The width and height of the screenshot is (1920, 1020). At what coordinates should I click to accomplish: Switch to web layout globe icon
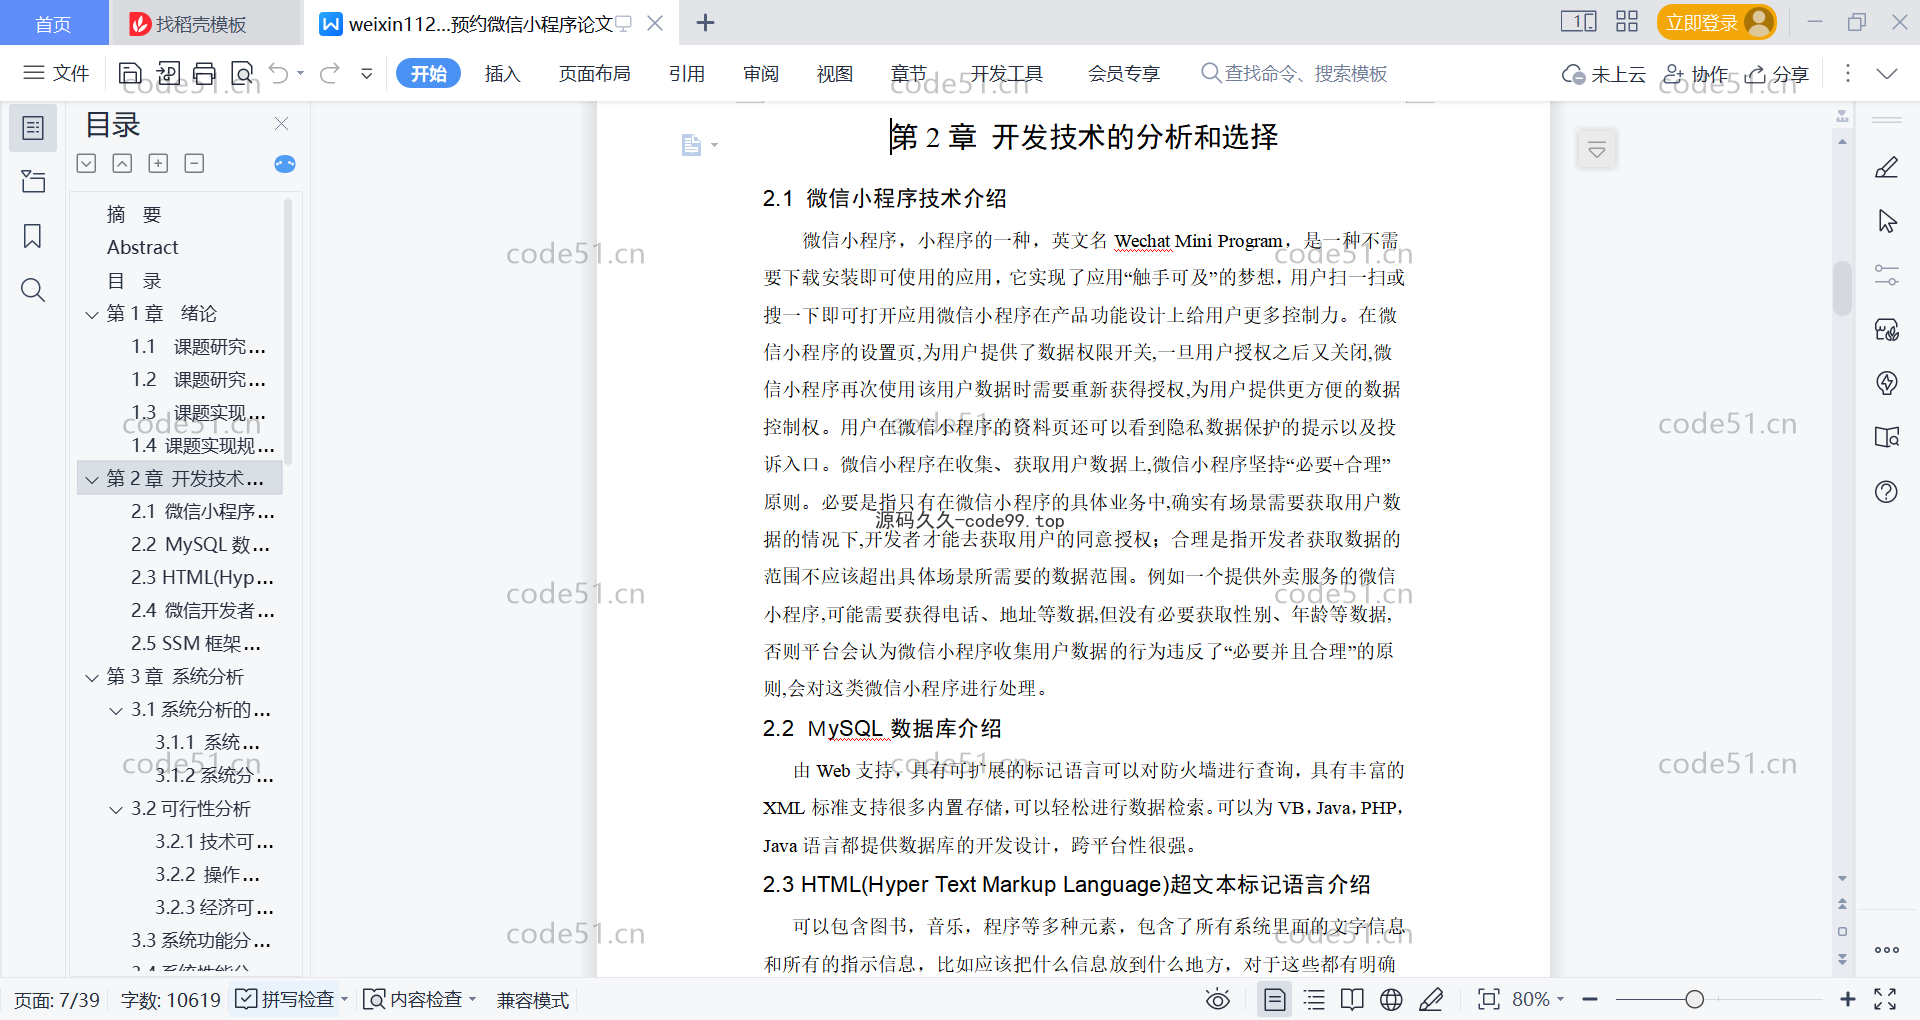pyautogui.click(x=1391, y=999)
